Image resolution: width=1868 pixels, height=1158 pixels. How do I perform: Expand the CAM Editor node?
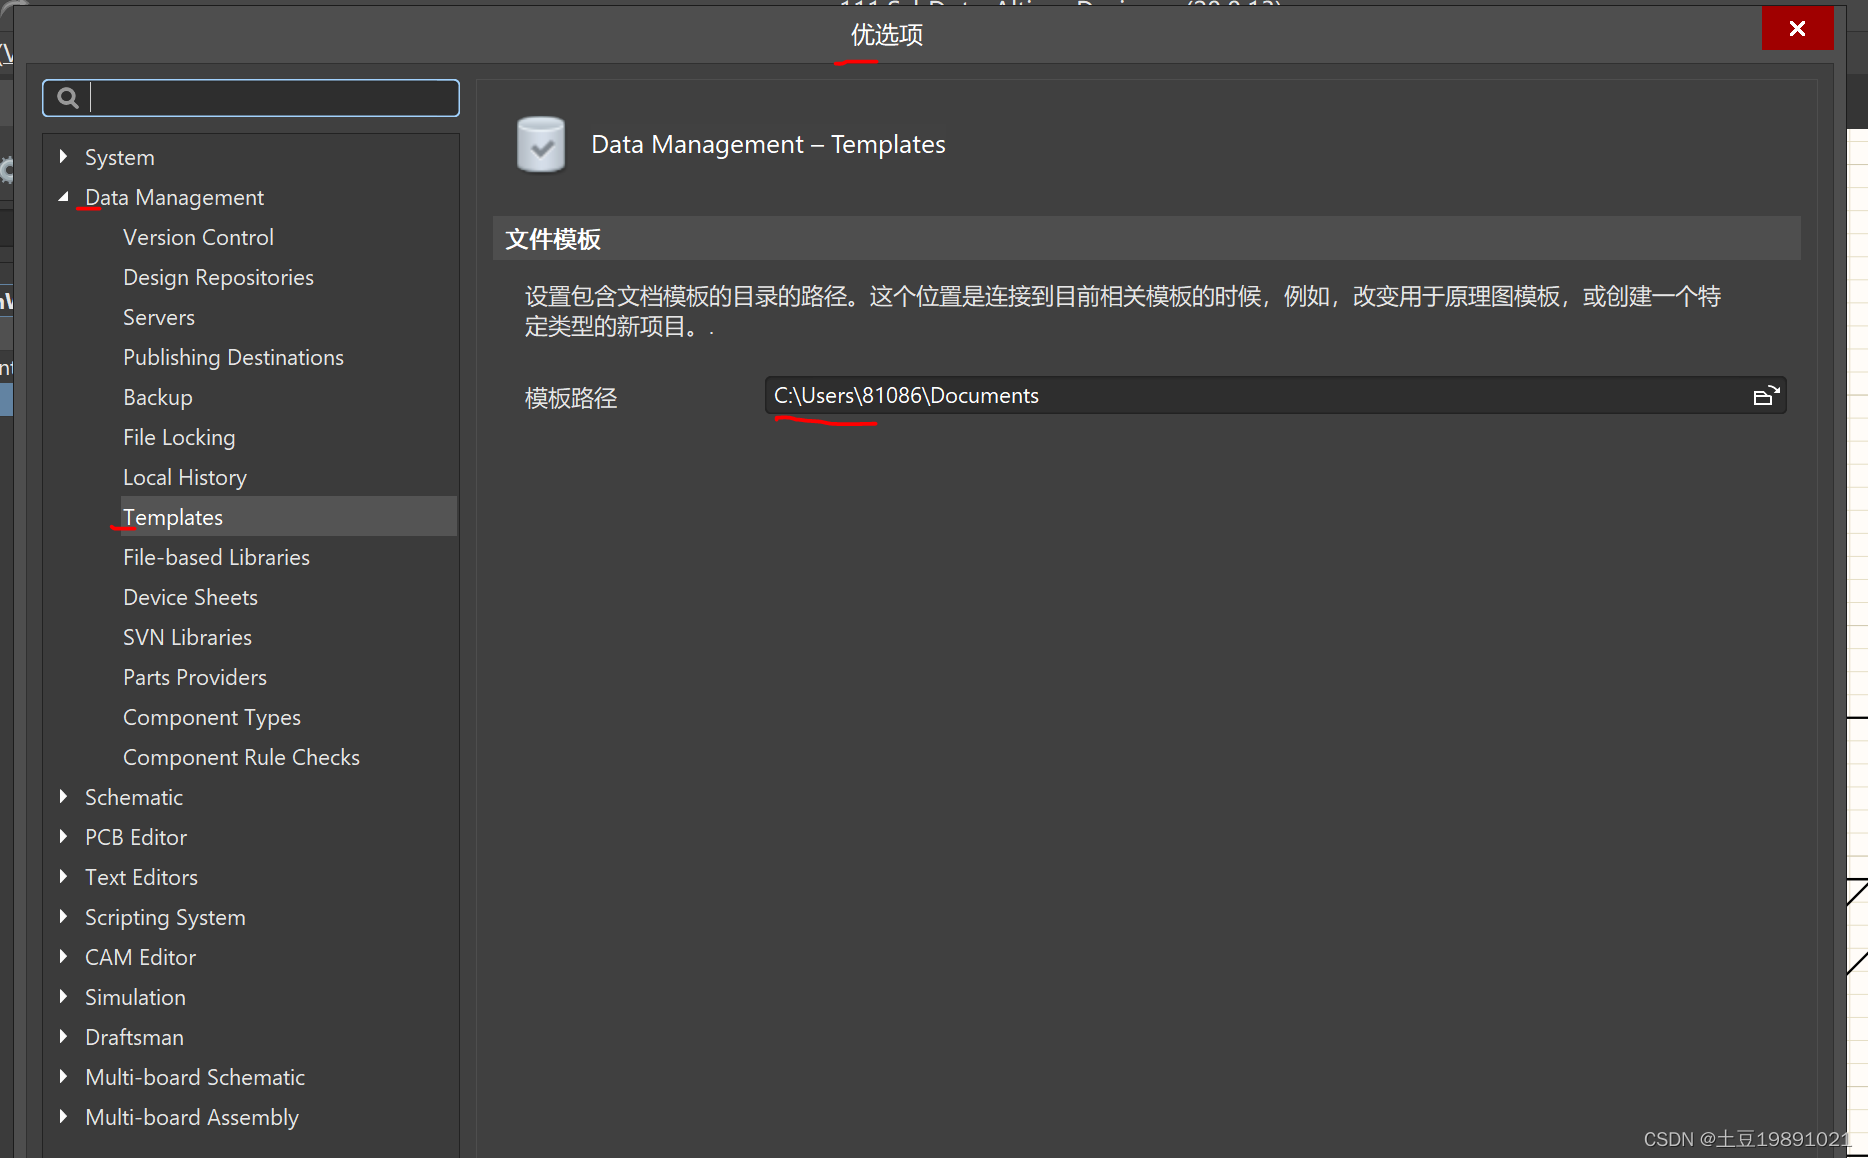click(64, 957)
